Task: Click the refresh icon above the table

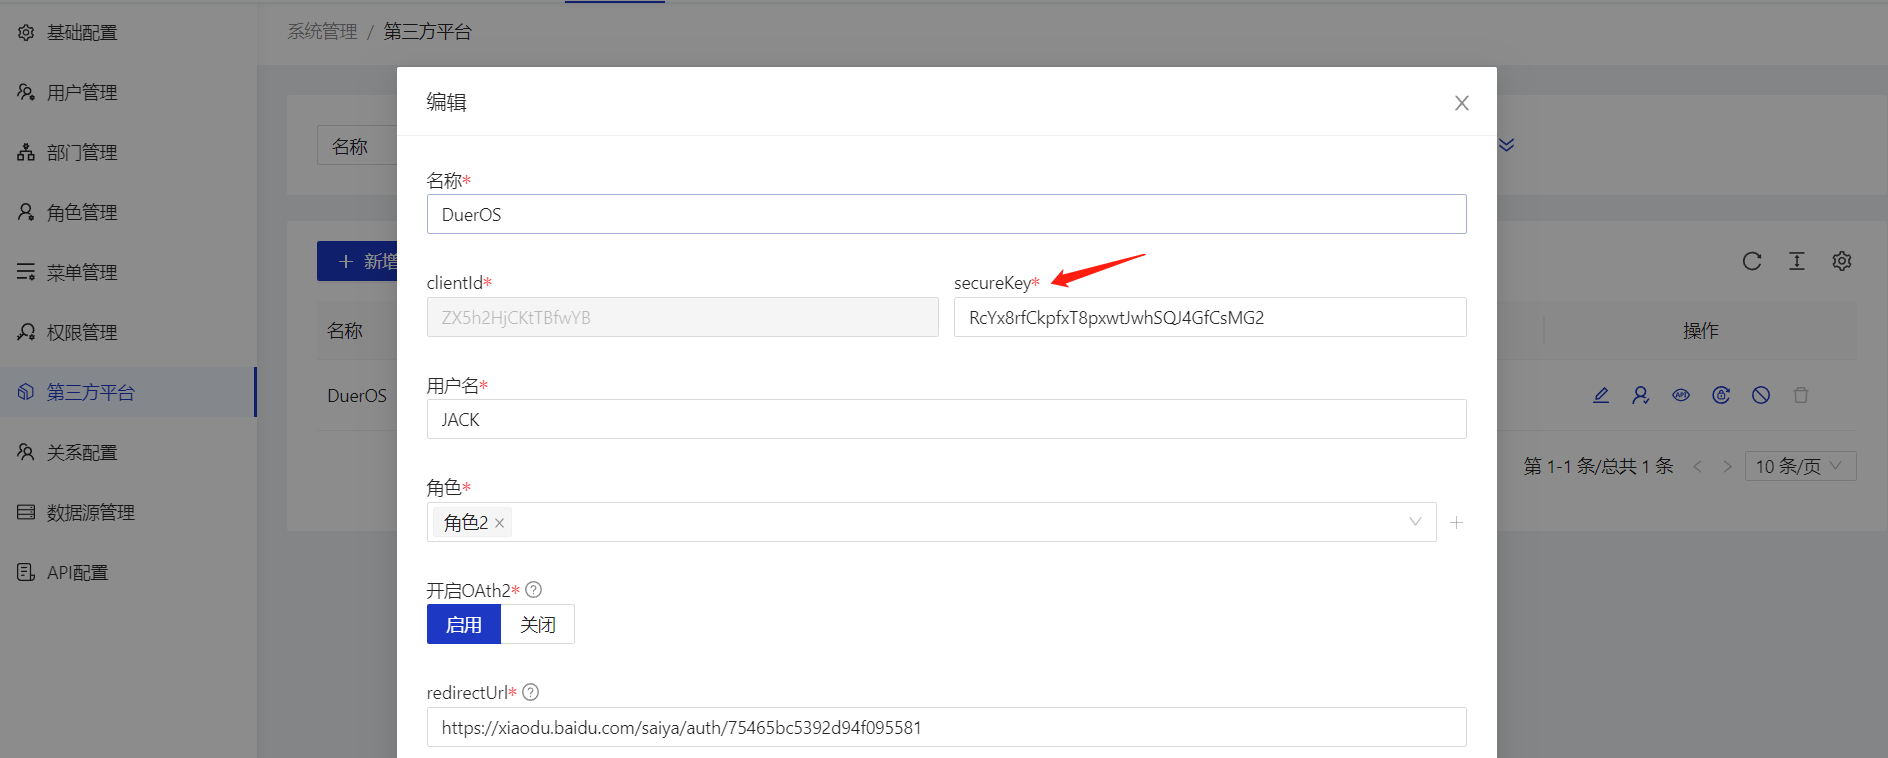Action: click(1752, 261)
